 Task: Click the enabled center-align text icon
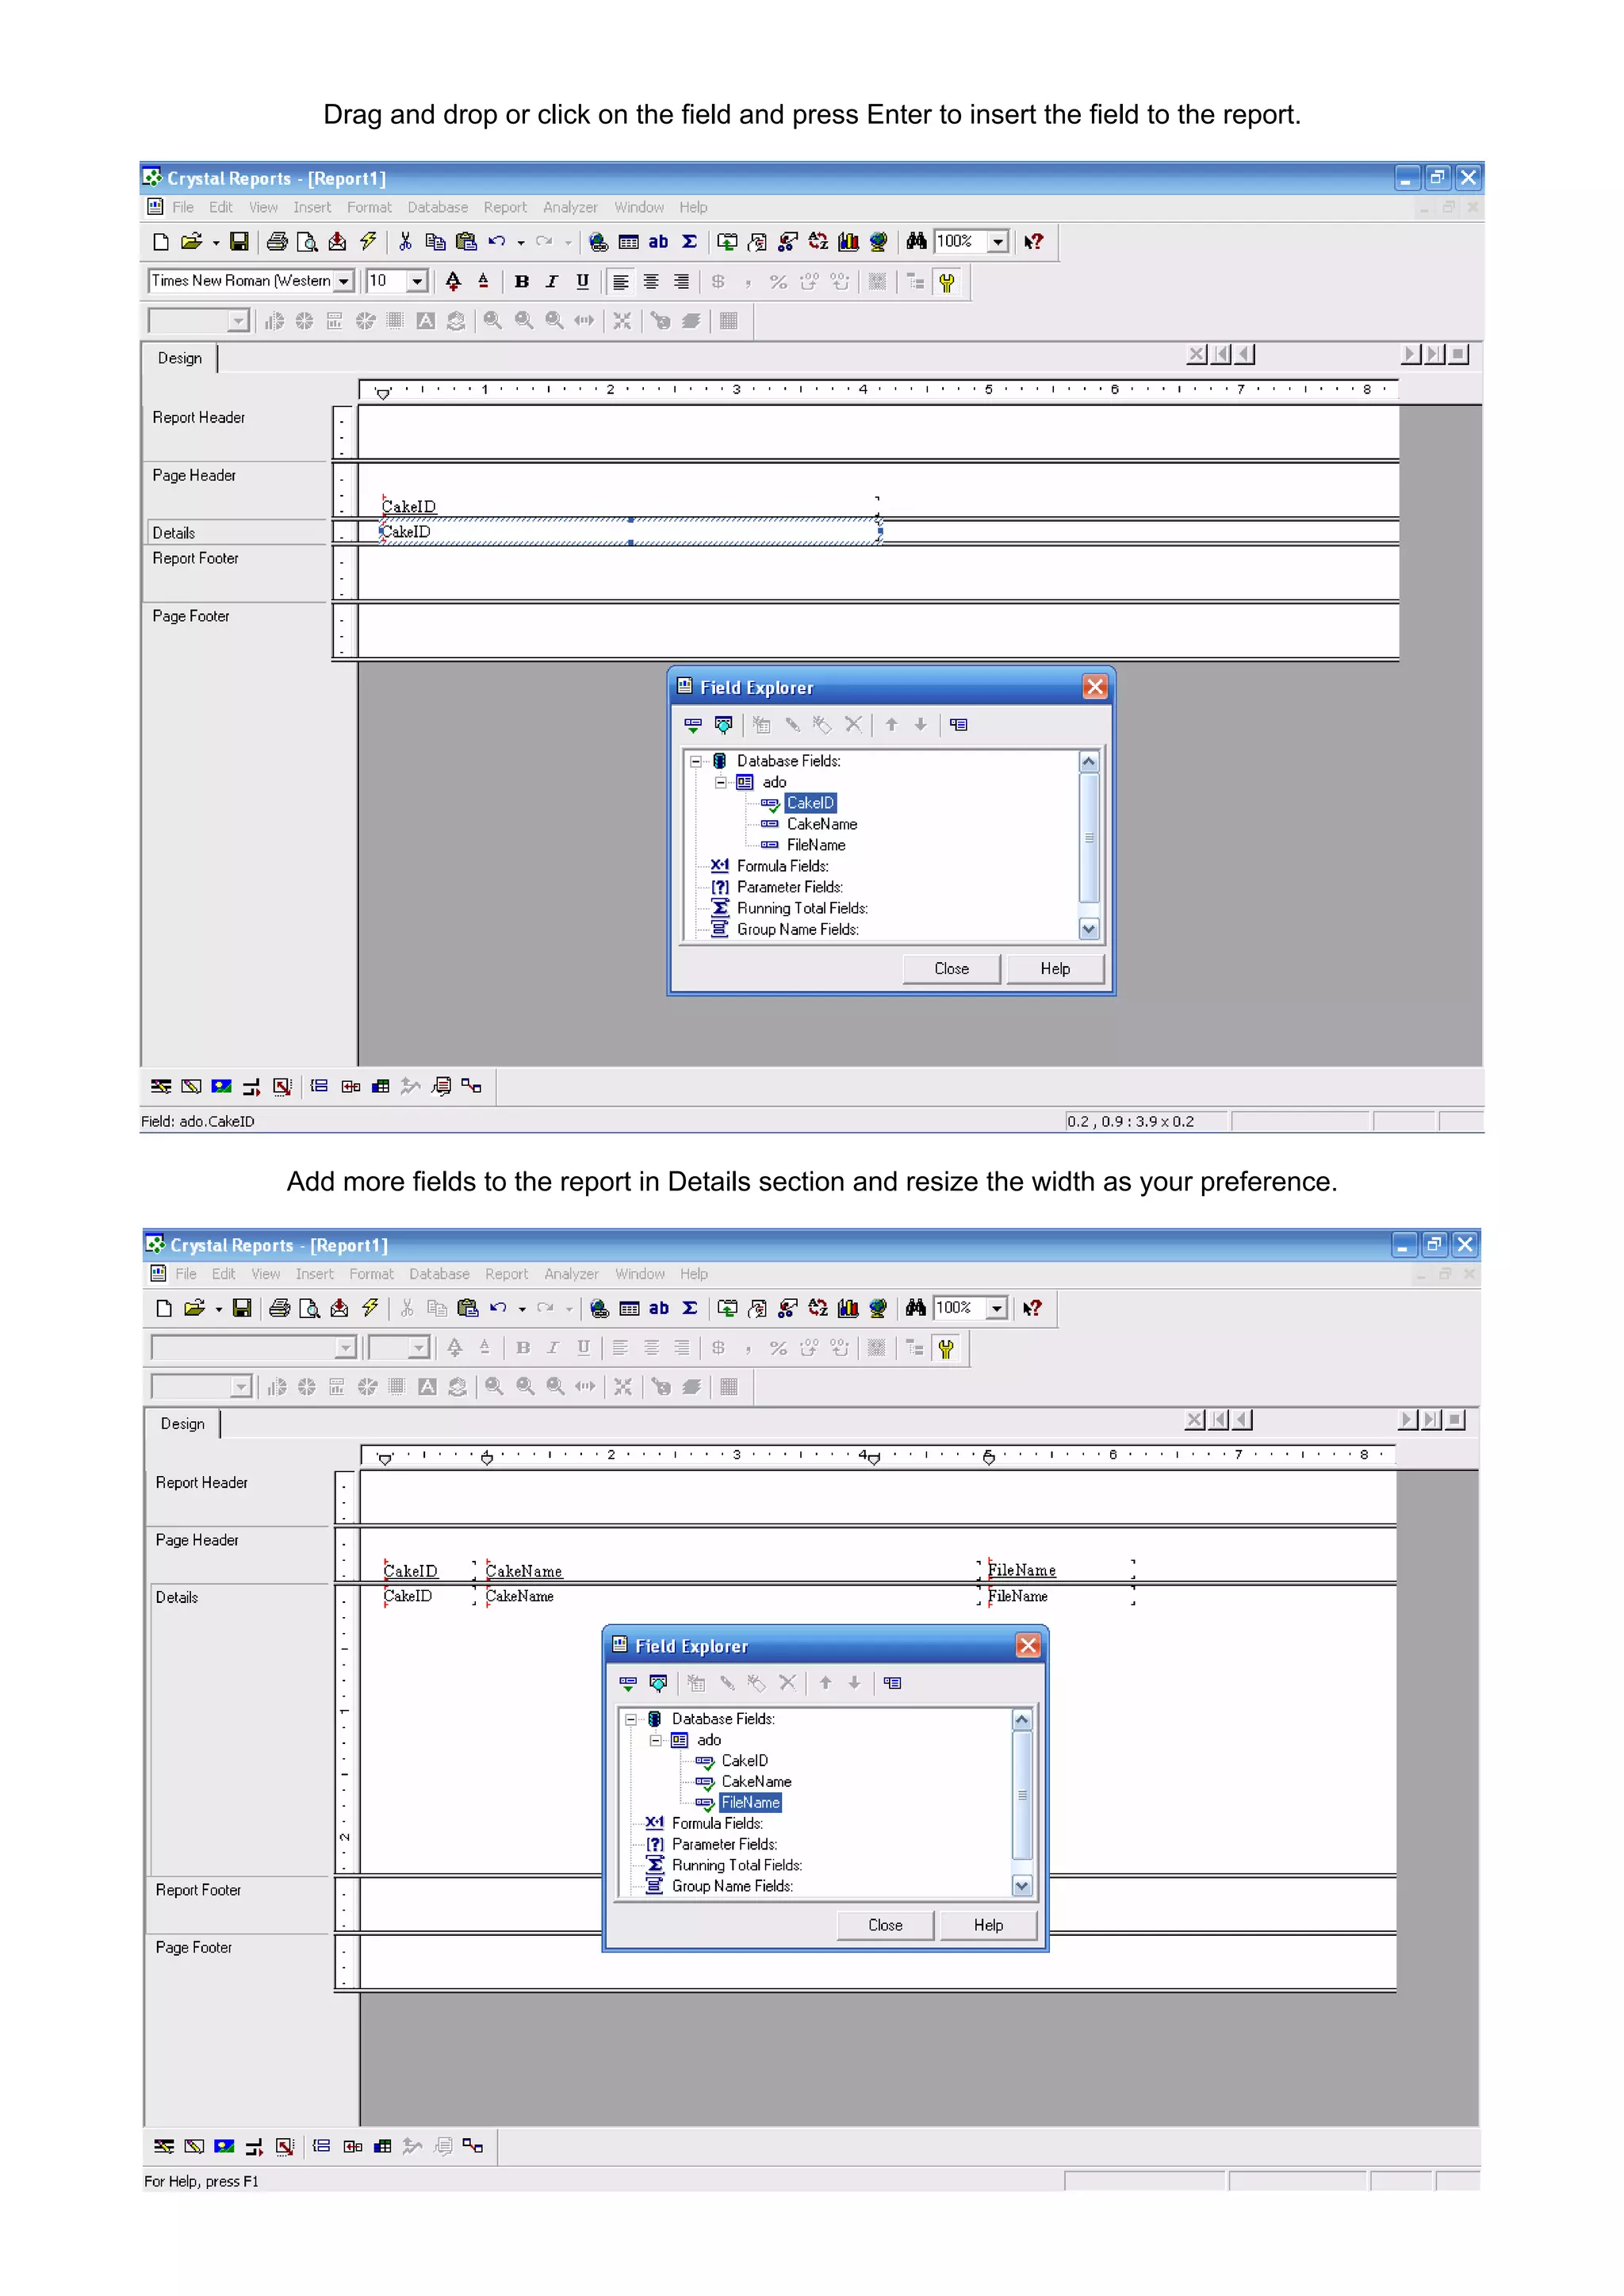coord(651,282)
